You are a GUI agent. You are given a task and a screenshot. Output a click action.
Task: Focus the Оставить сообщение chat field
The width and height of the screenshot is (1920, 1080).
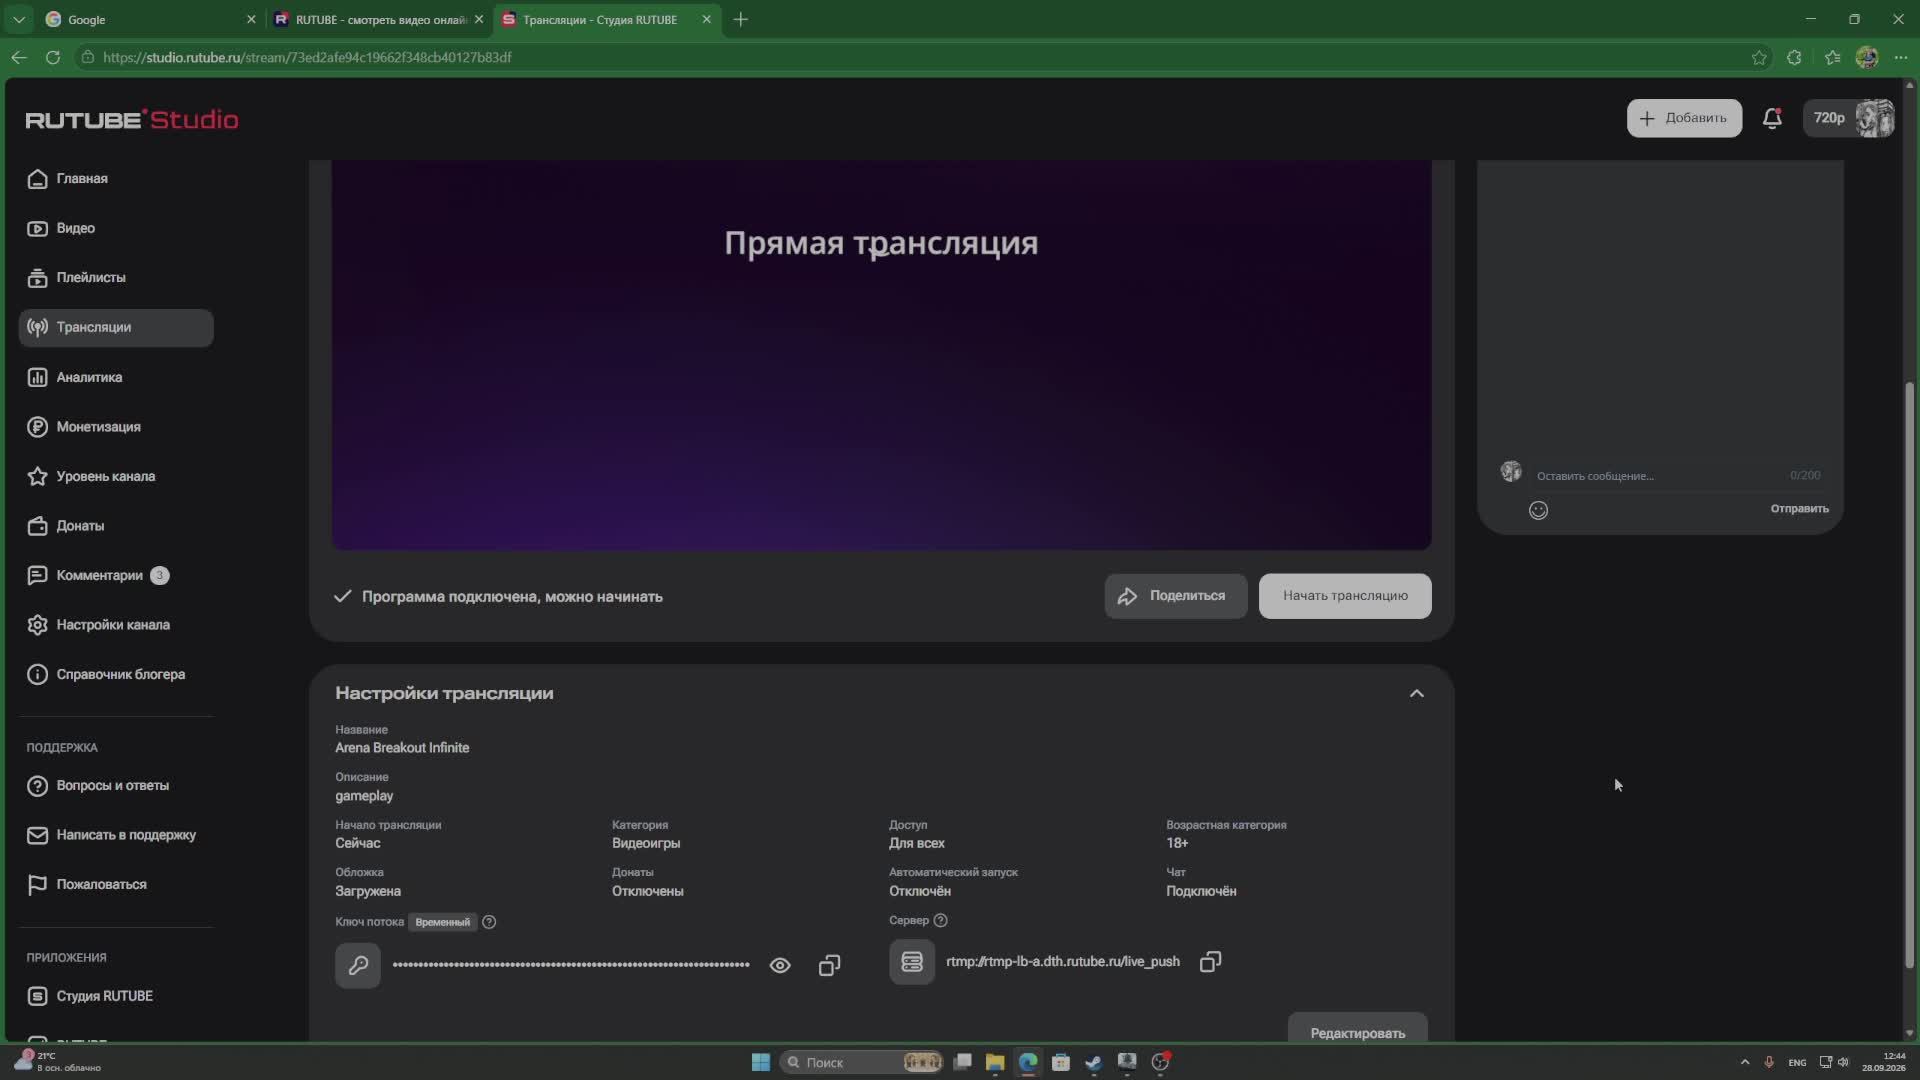tap(1660, 476)
